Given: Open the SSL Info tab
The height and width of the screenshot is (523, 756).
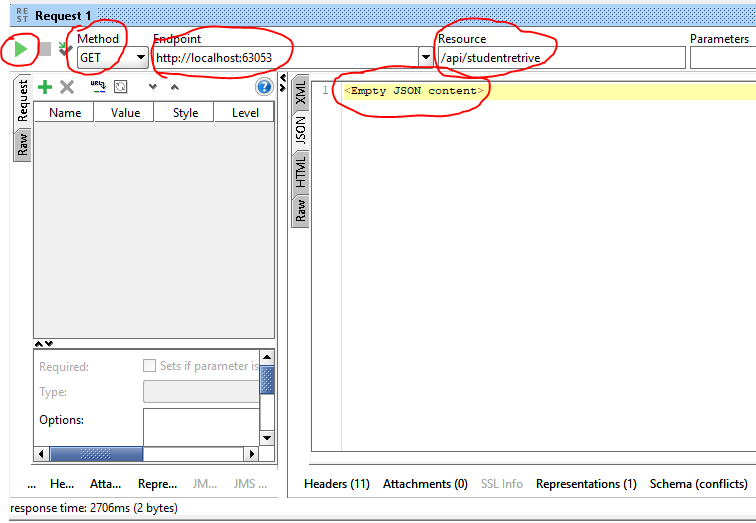Looking at the screenshot, I should click(x=501, y=483).
